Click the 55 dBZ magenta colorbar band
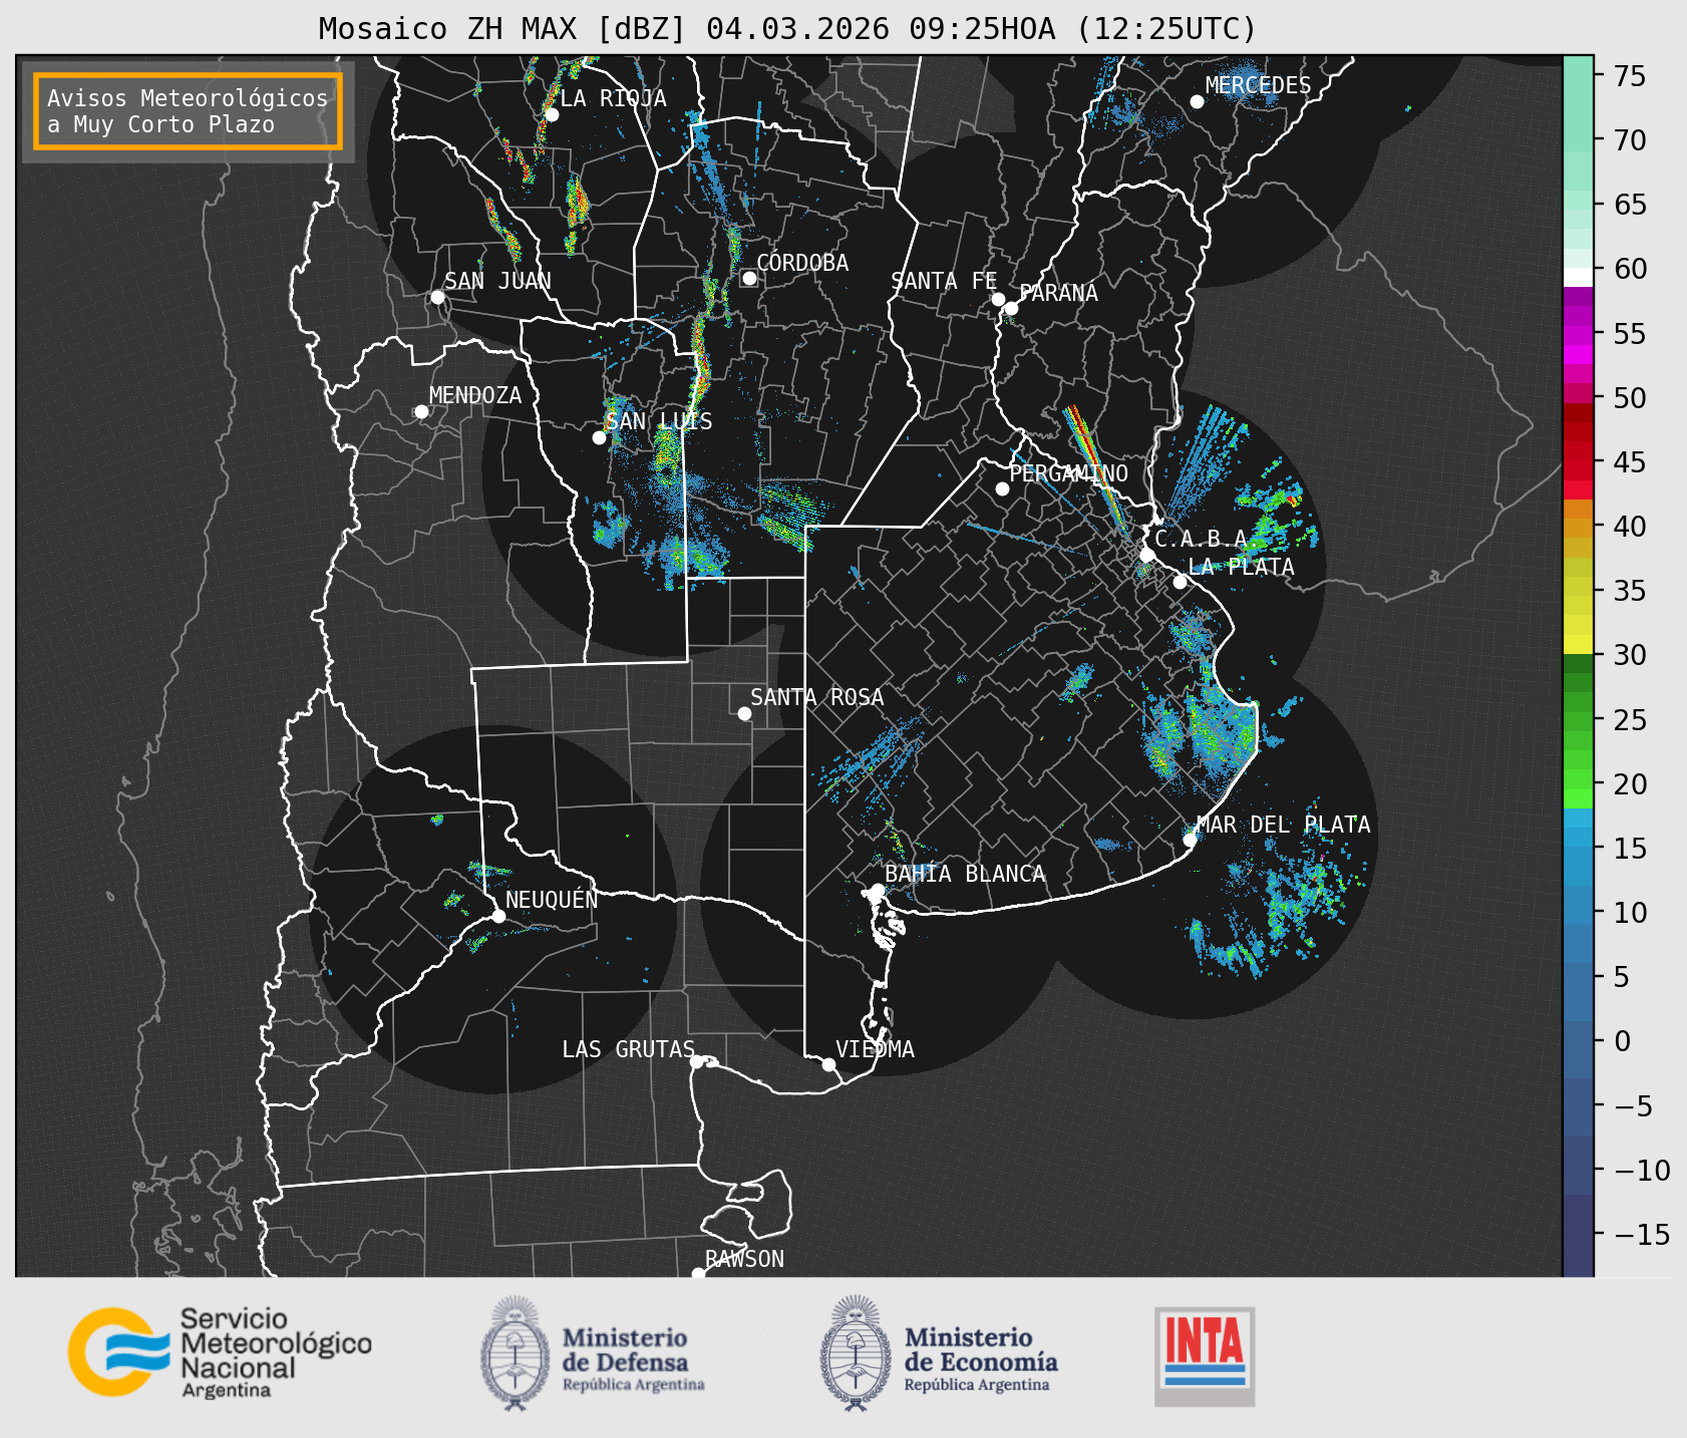Viewport: 1687px width, 1438px height. click(1577, 333)
